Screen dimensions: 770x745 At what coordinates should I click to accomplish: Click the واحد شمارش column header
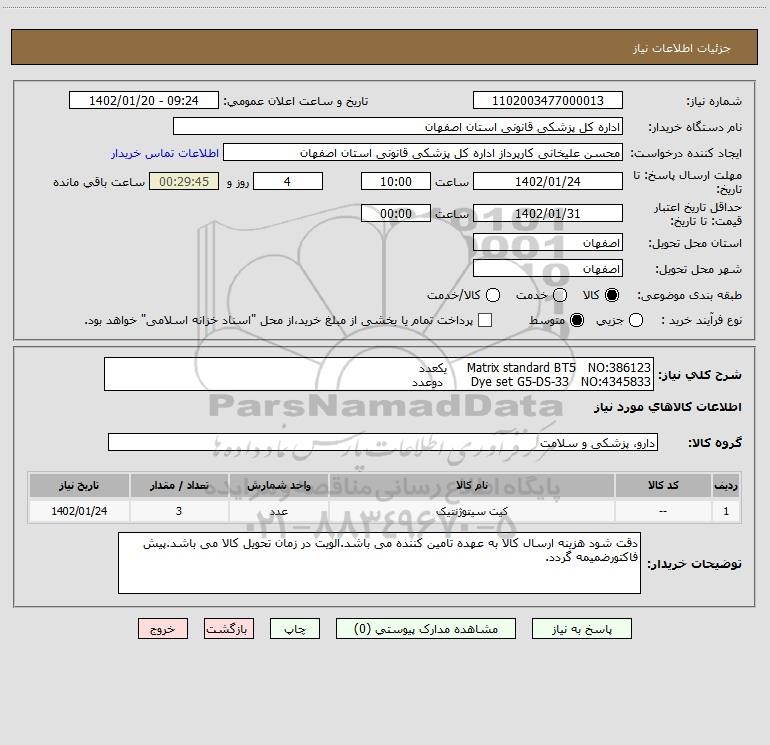tap(278, 485)
